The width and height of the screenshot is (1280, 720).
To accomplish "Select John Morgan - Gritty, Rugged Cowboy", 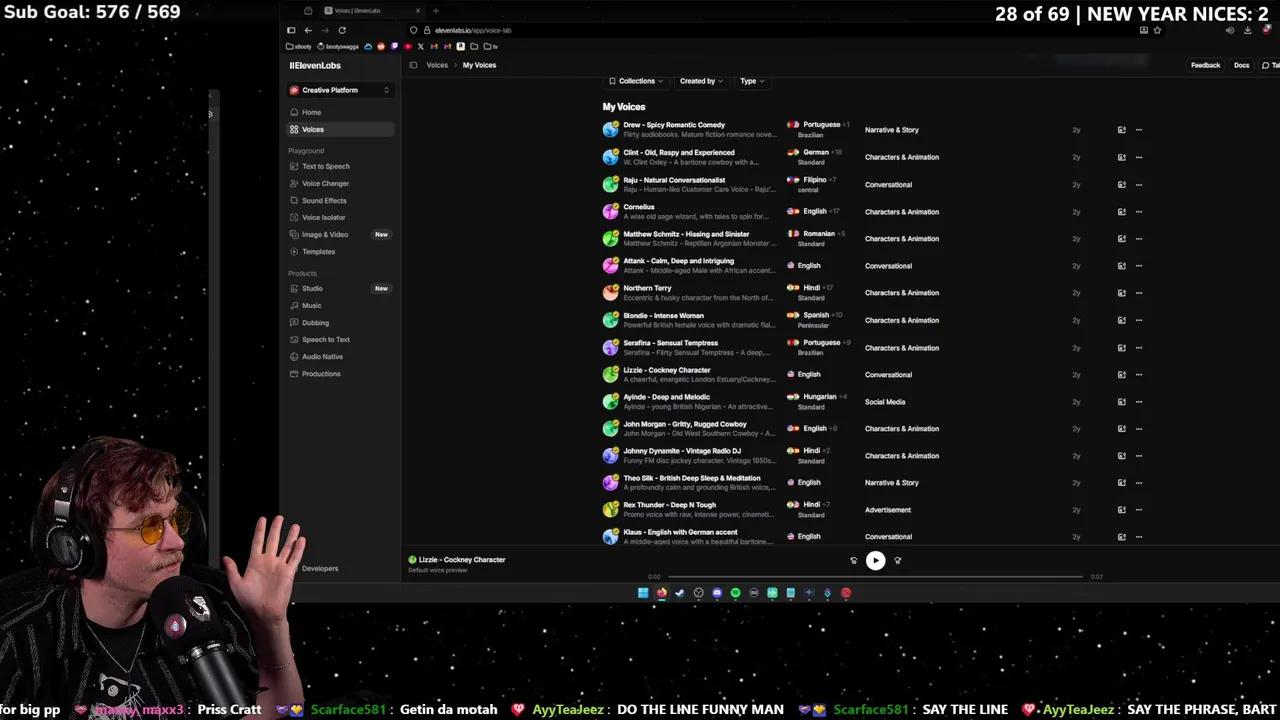I will coord(685,424).
